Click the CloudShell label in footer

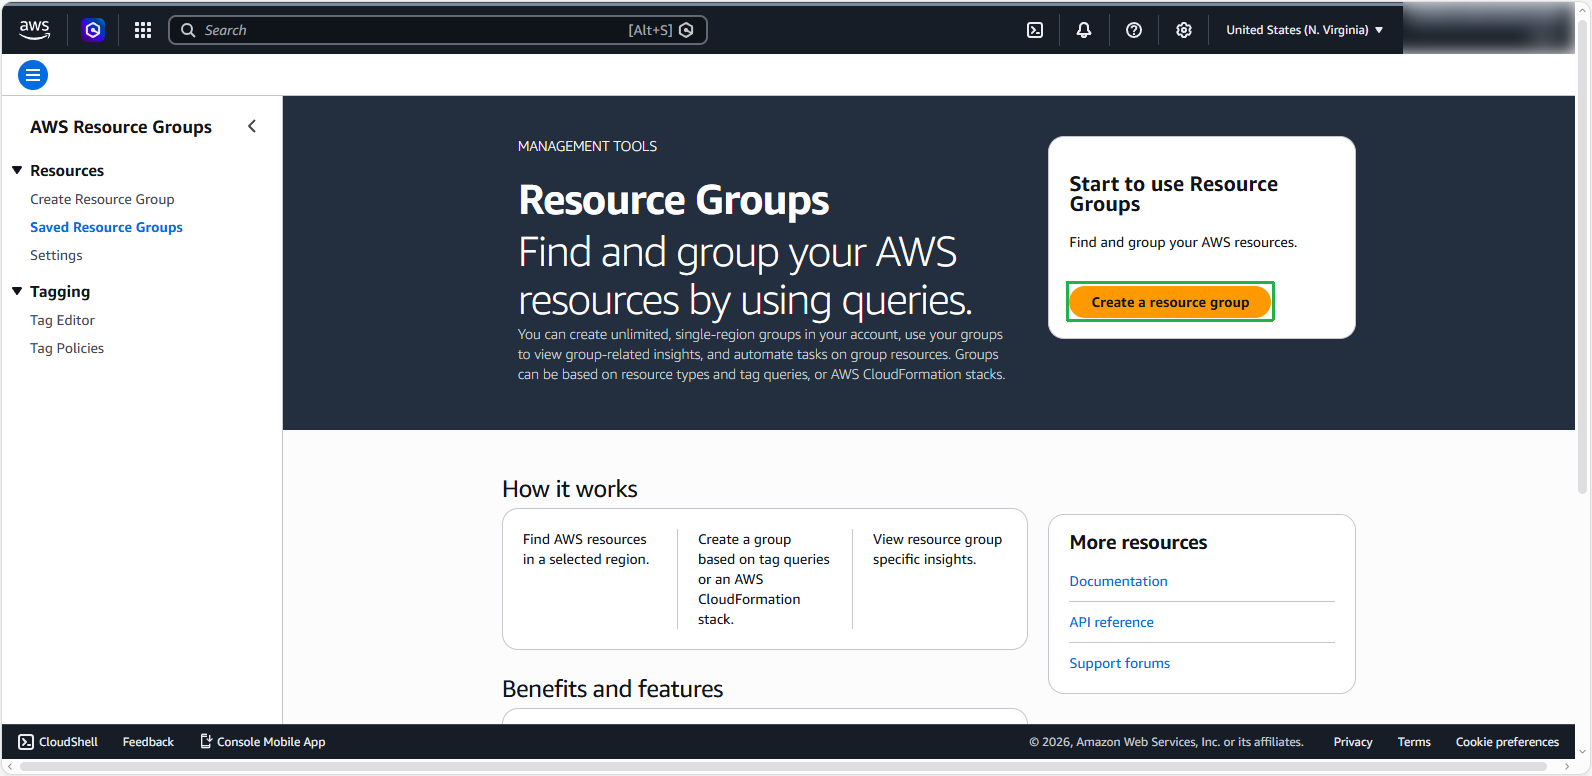pyautogui.click(x=68, y=742)
